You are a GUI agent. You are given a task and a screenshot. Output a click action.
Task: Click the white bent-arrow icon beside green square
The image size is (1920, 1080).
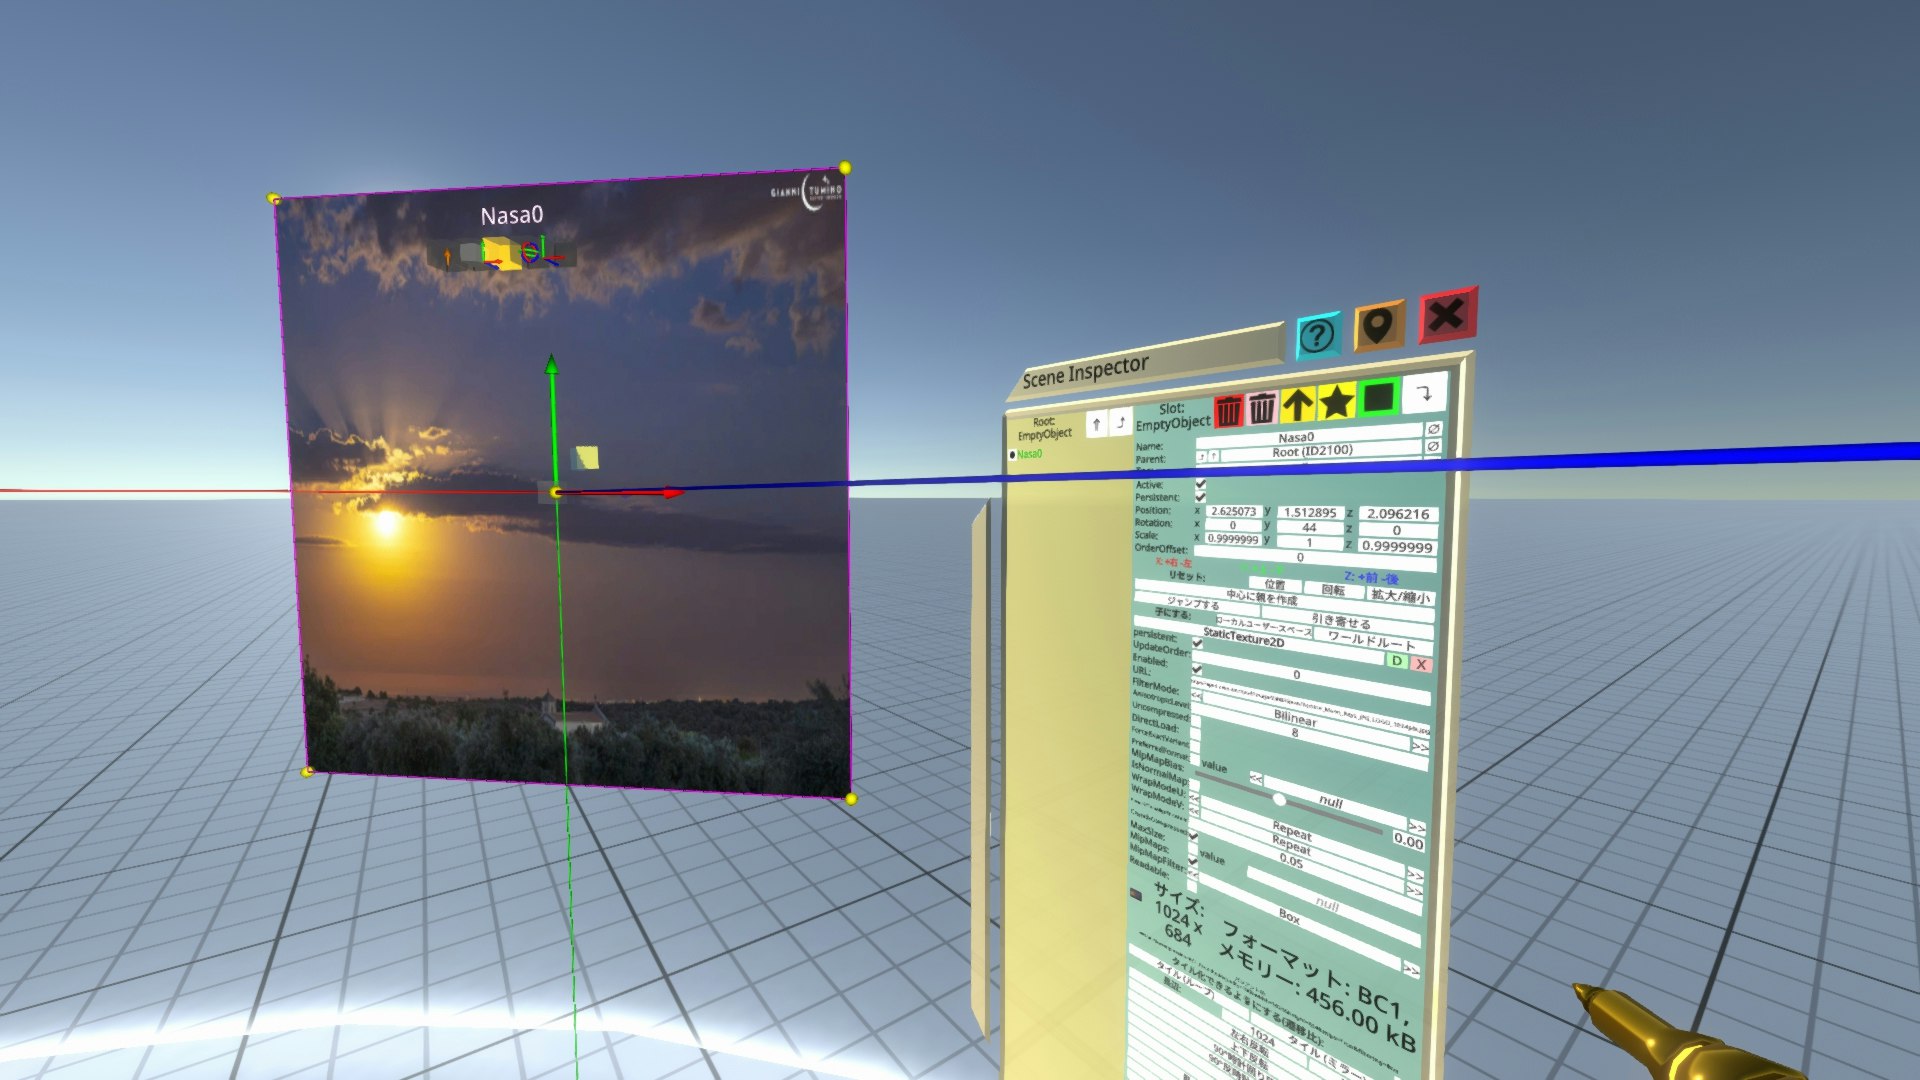click(x=1424, y=393)
